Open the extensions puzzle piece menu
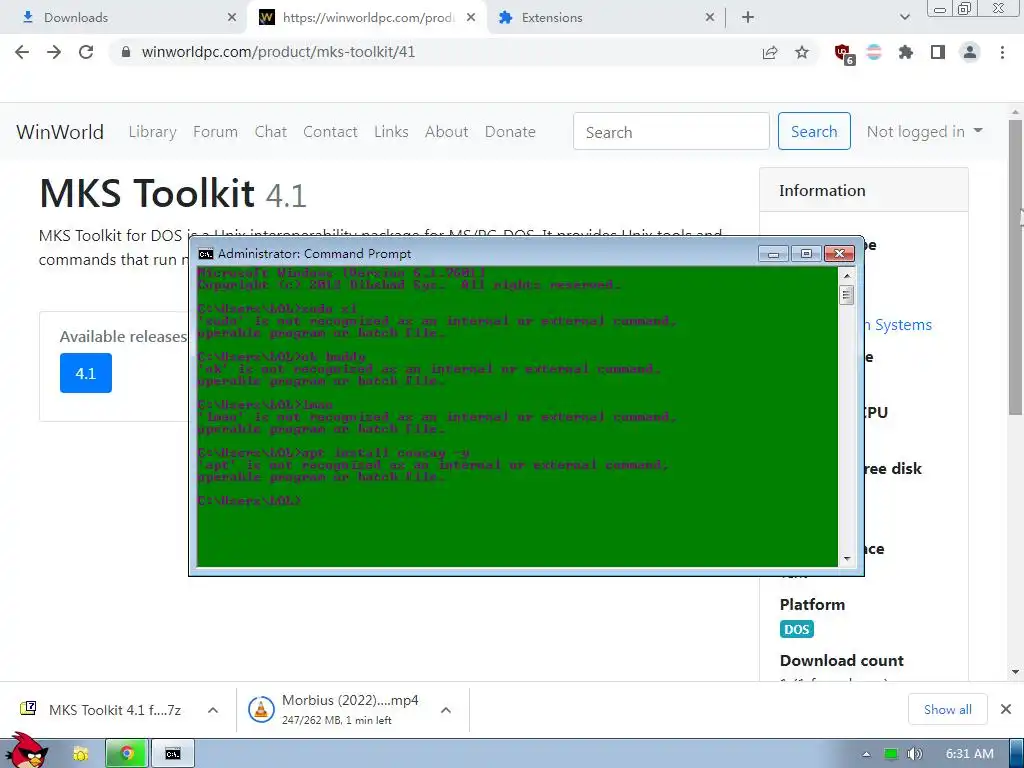 [906, 52]
